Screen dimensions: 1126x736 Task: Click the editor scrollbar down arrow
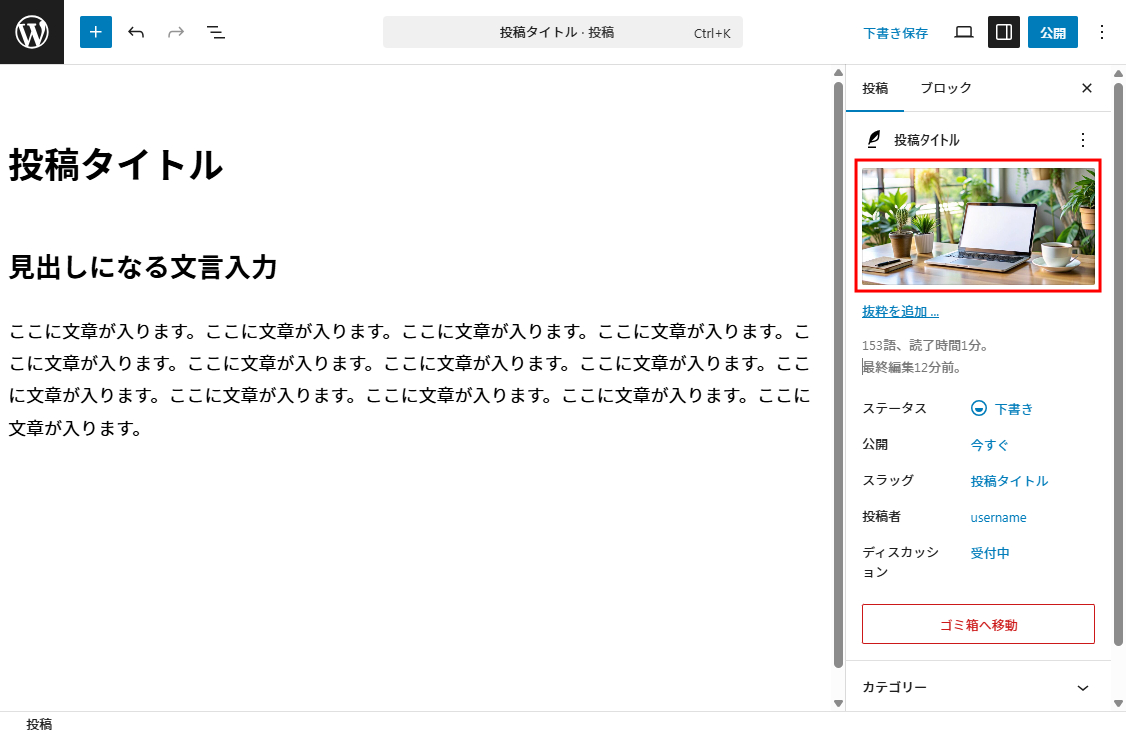[838, 704]
